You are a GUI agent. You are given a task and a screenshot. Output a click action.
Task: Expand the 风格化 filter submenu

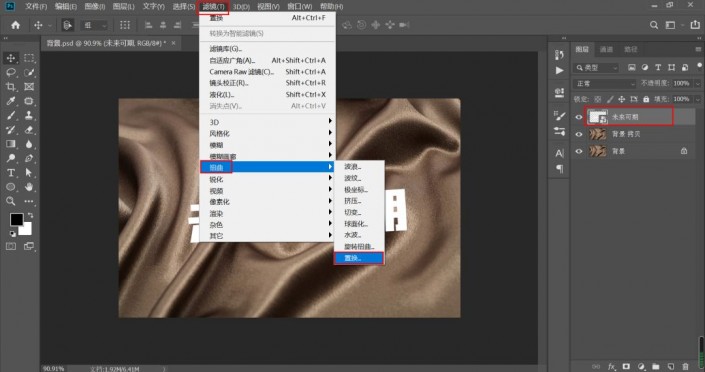point(268,134)
